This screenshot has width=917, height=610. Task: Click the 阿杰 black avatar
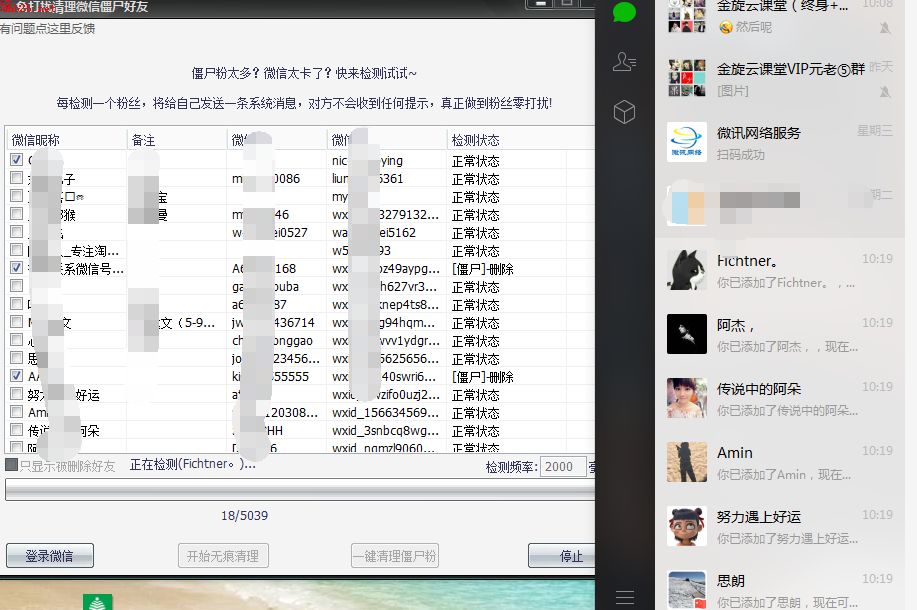687,334
